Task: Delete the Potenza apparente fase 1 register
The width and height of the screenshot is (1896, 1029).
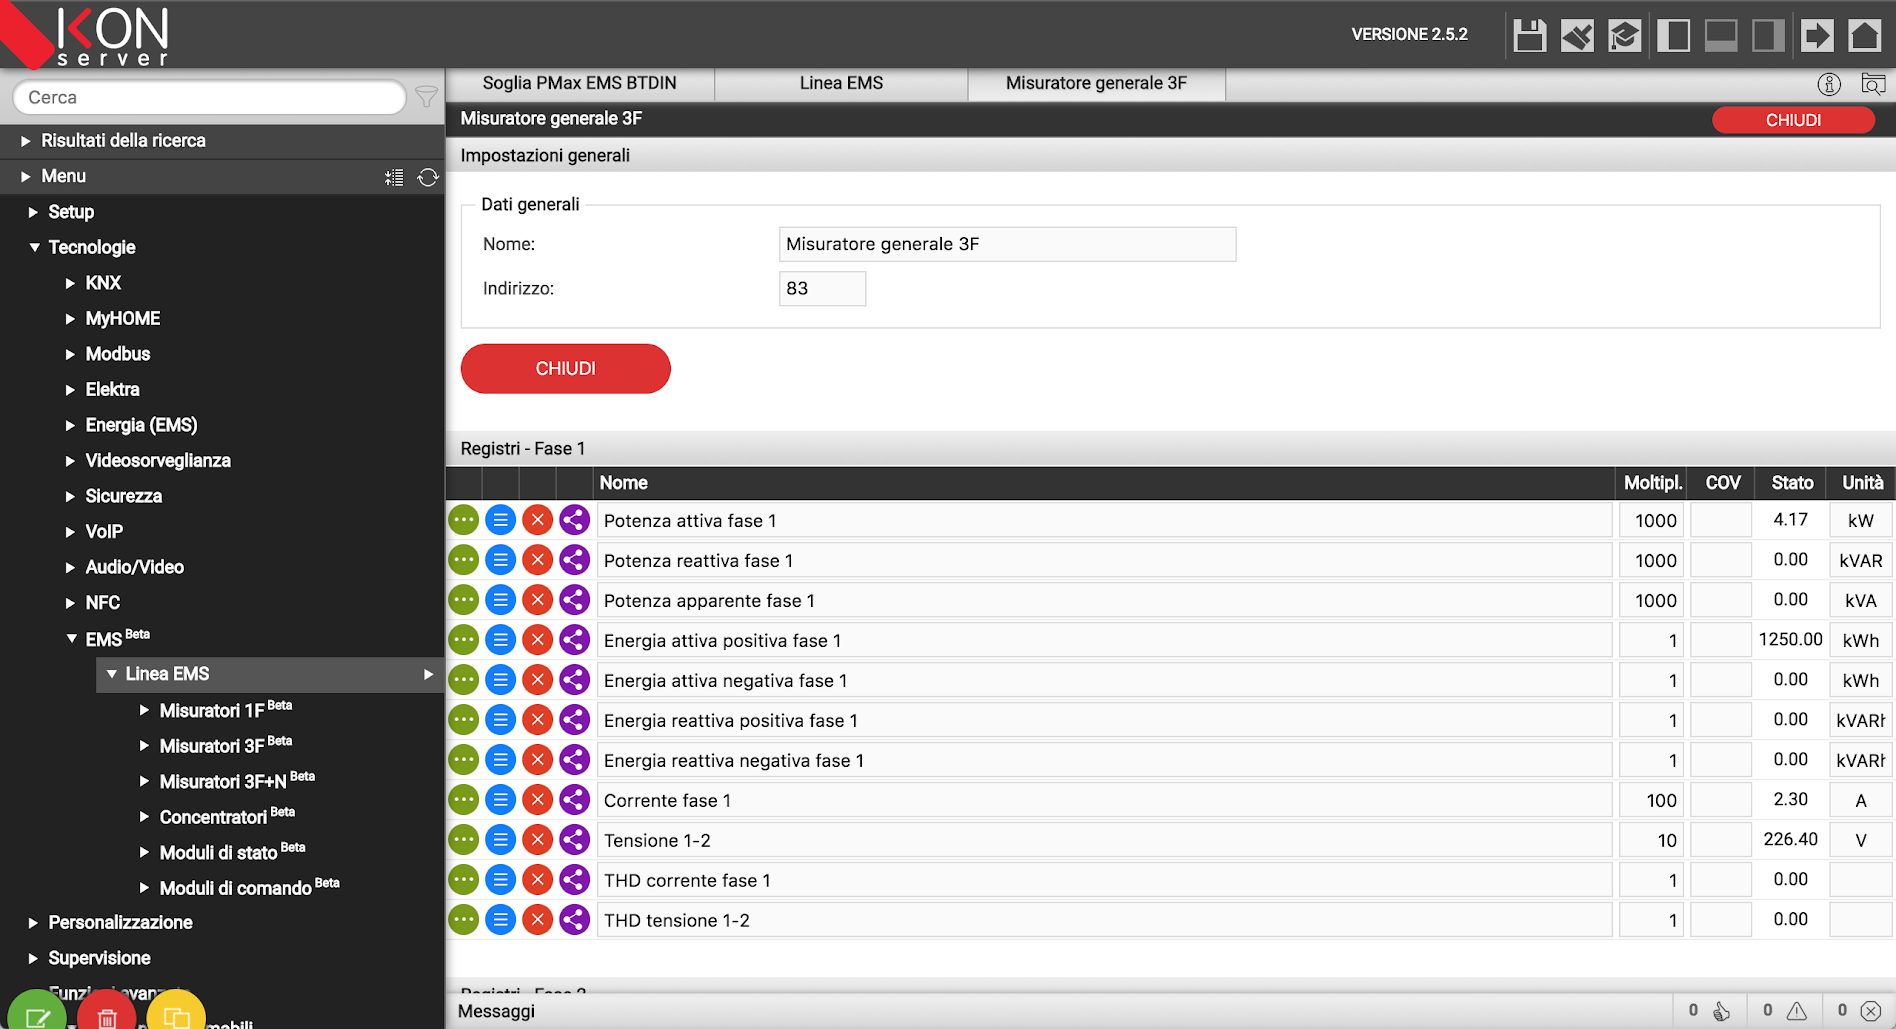Action: click(537, 600)
